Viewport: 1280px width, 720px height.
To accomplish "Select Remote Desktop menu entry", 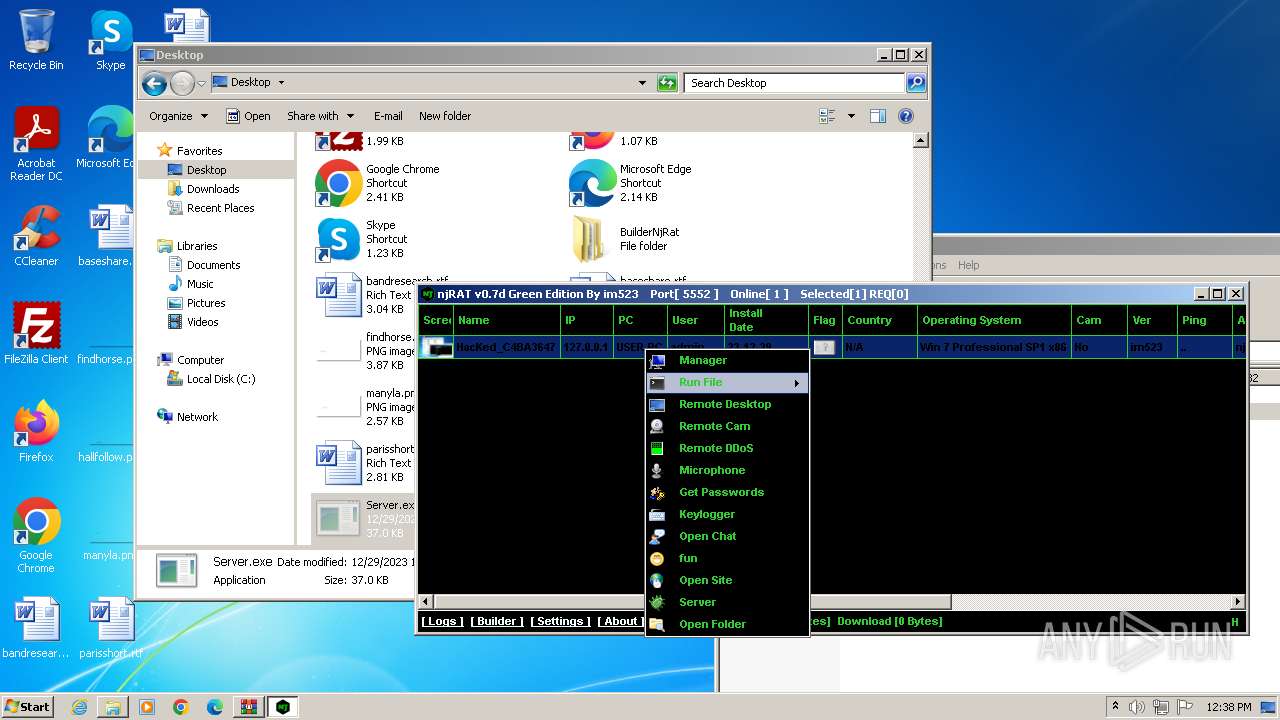I will [x=727, y=404].
